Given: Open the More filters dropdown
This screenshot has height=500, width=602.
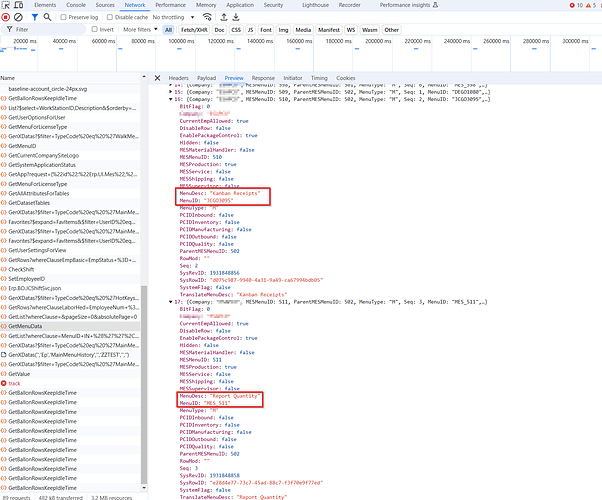Looking at the screenshot, I should pyautogui.click(x=140, y=30).
